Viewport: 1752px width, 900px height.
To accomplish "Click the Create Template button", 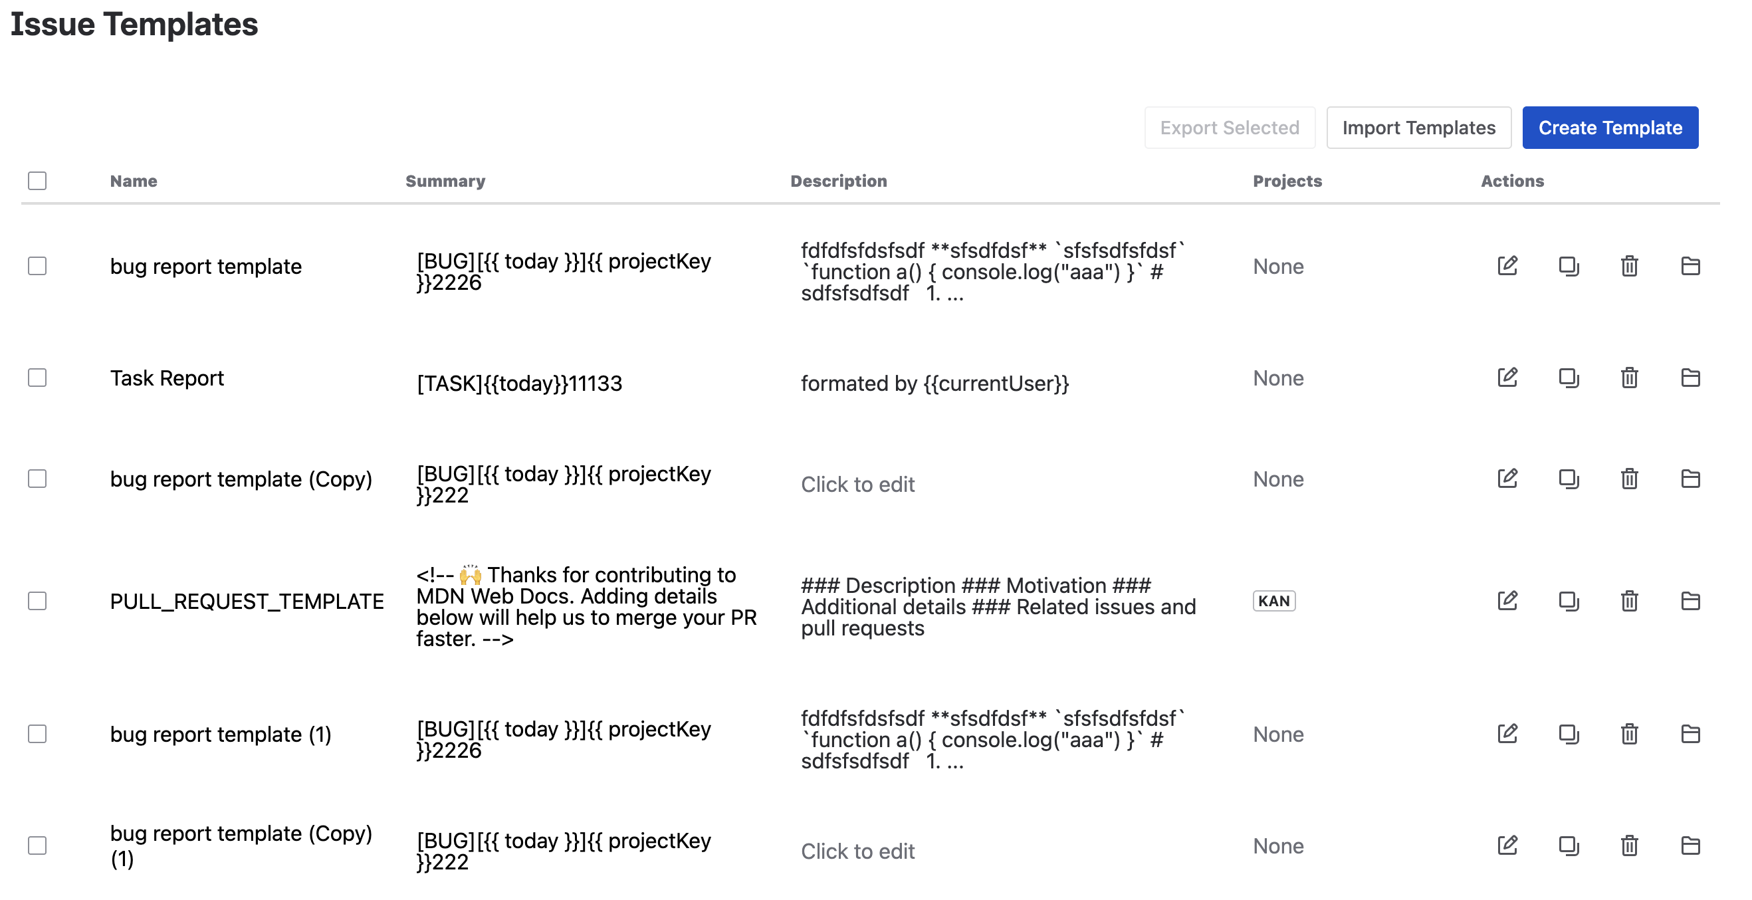I will tap(1609, 128).
